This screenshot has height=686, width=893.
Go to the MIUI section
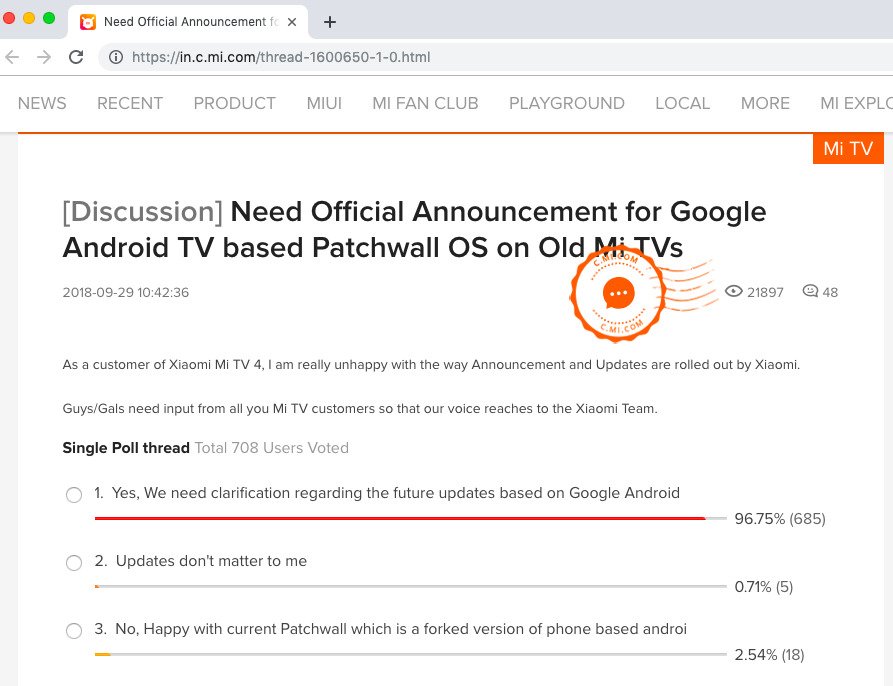click(x=323, y=103)
